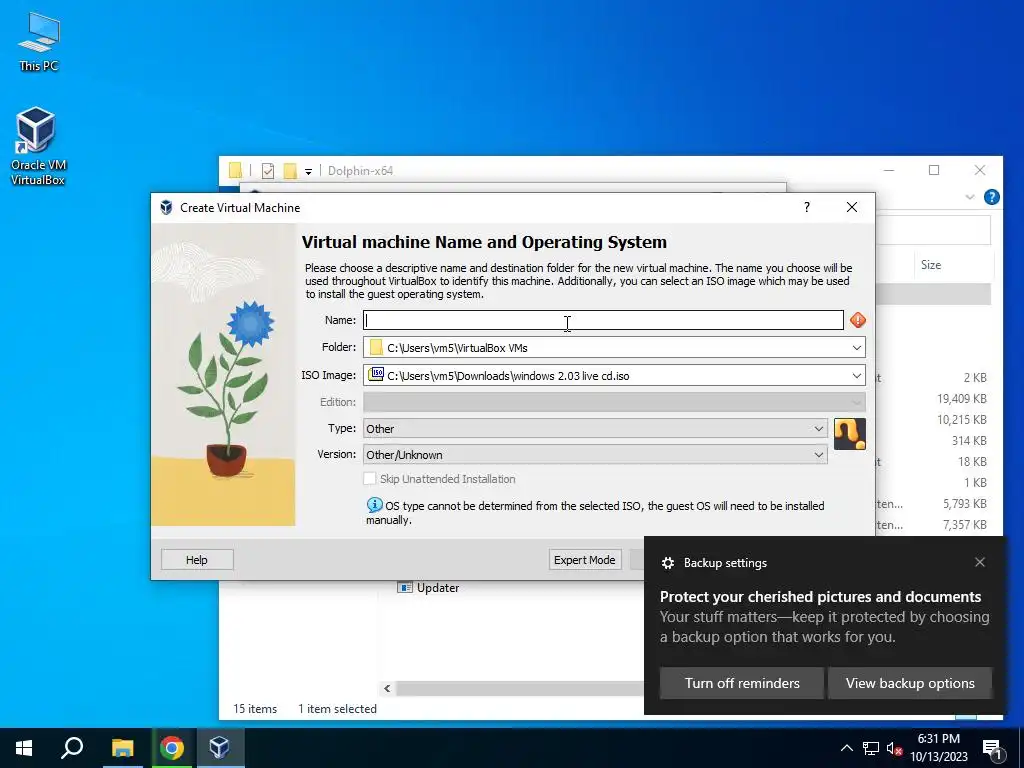Click the Help button in the dialog
The width and height of the screenshot is (1024, 768).
(x=197, y=560)
